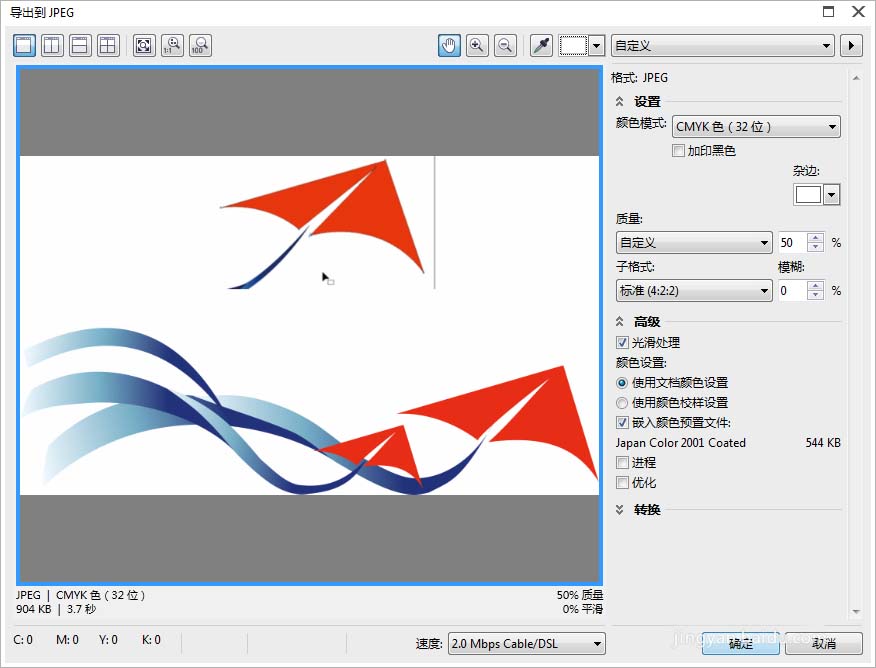Open the toolbar color swatch dropdown arrow

pos(597,45)
